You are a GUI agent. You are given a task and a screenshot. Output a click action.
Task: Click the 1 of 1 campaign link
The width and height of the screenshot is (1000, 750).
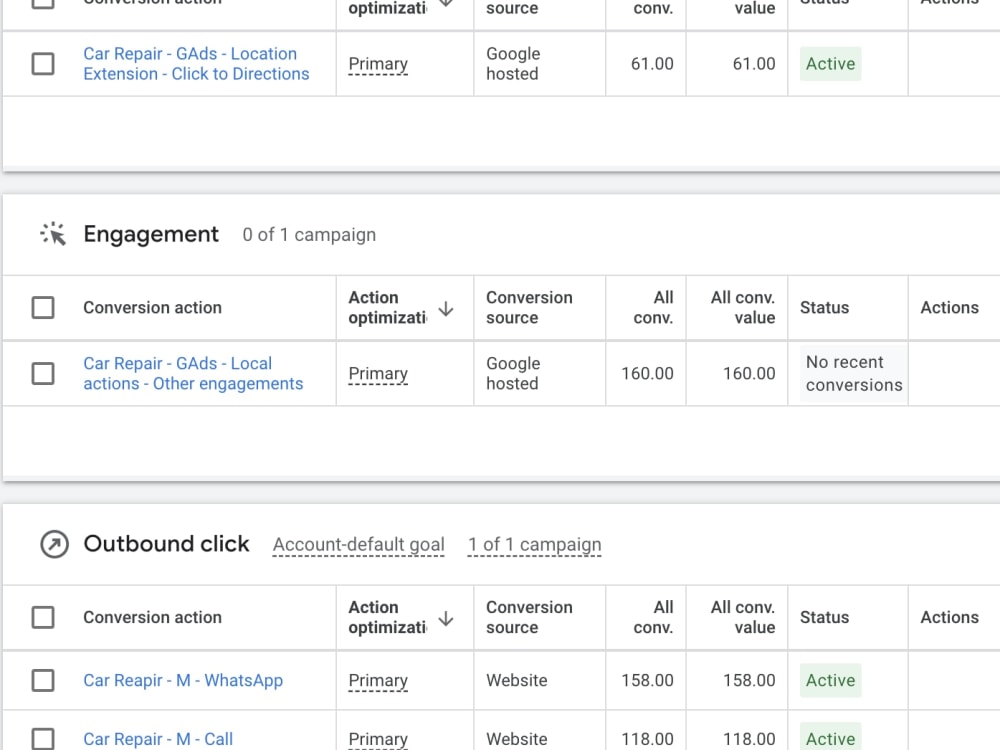click(534, 545)
